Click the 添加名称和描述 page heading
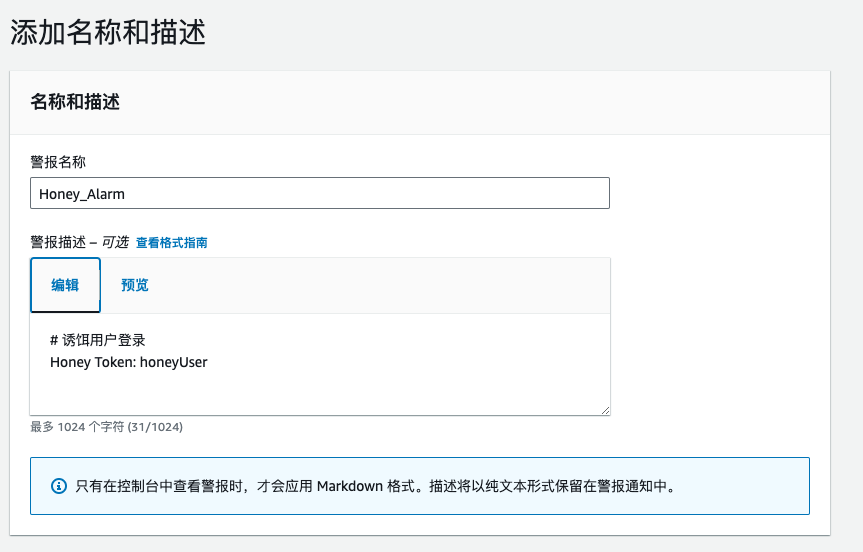863x552 pixels. click(108, 32)
